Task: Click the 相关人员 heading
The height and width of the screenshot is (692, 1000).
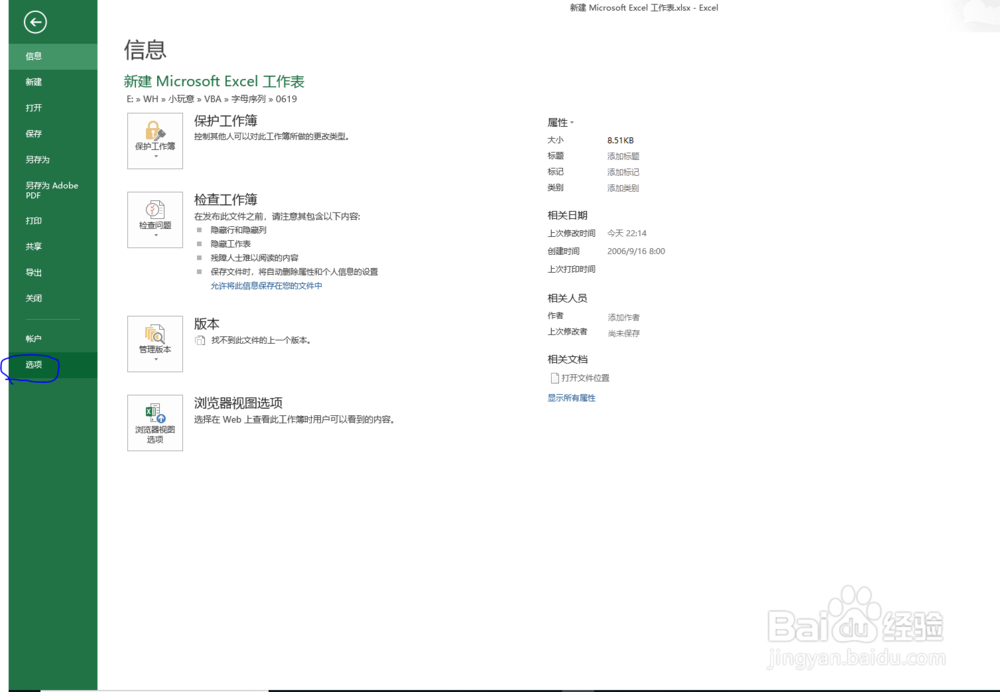Action: click(568, 298)
